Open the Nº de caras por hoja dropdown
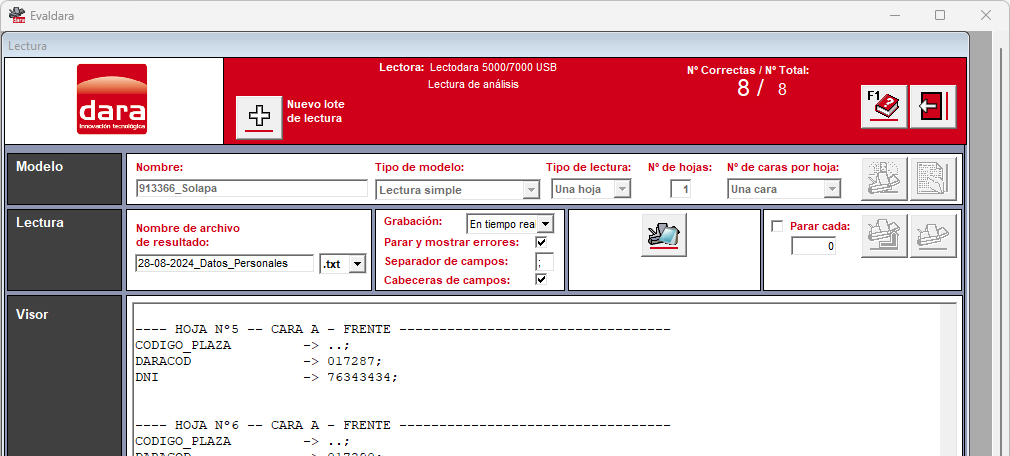This screenshot has width=1010, height=456. tap(784, 189)
